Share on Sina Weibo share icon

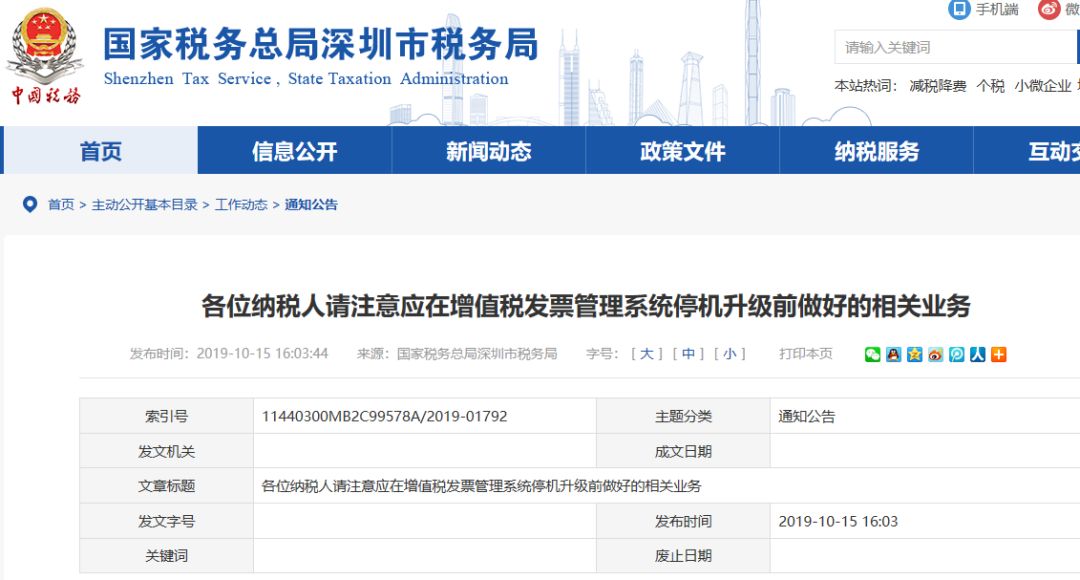(x=935, y=354)
